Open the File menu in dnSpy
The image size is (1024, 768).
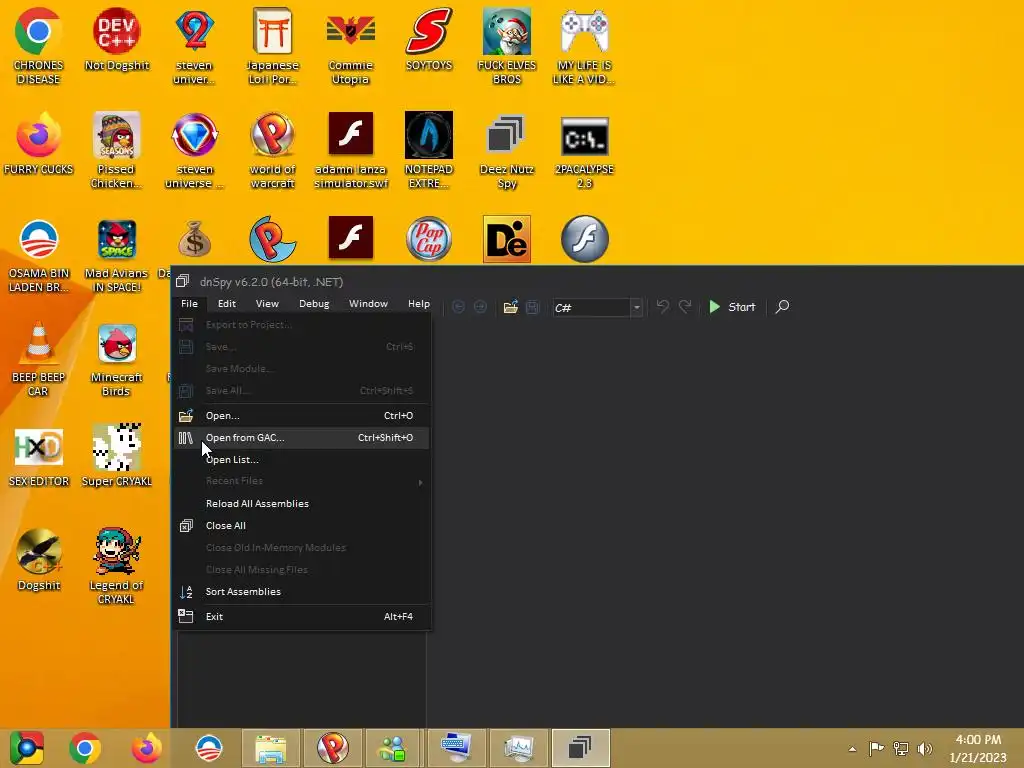point(189,304)
